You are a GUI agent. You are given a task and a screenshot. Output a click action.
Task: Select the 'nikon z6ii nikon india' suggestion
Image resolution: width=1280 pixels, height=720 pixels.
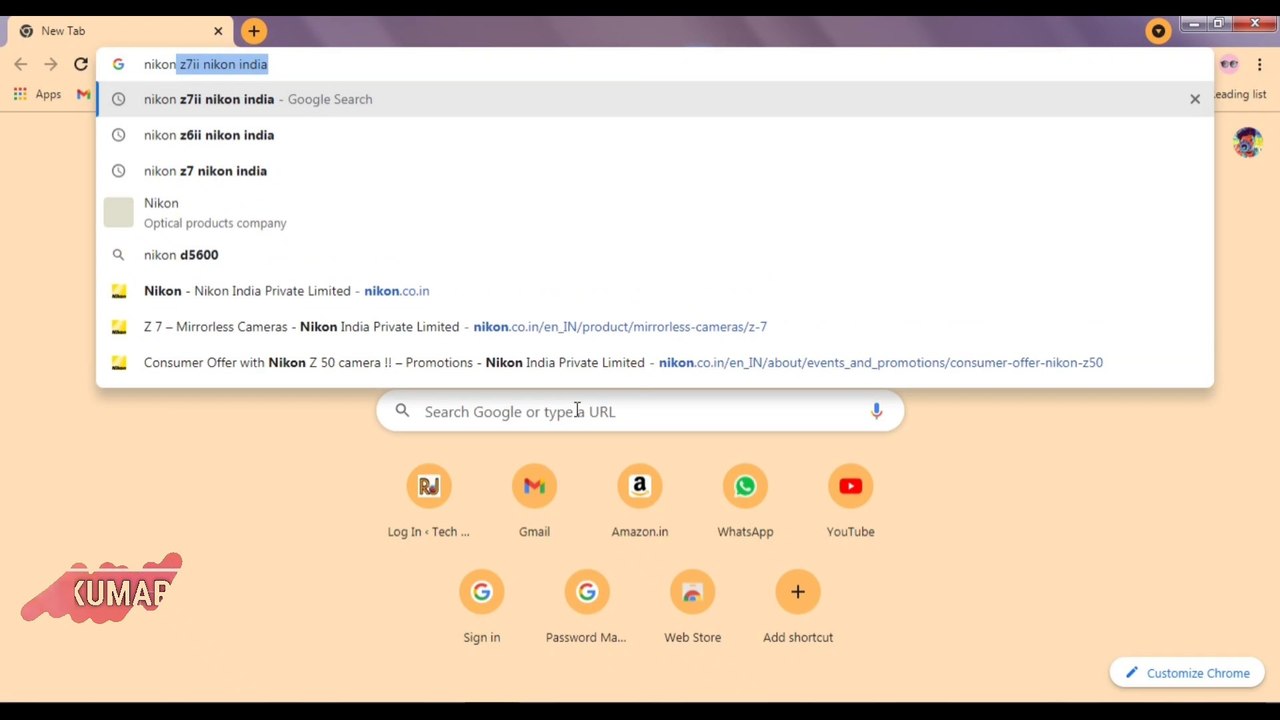tap(655, 135)
